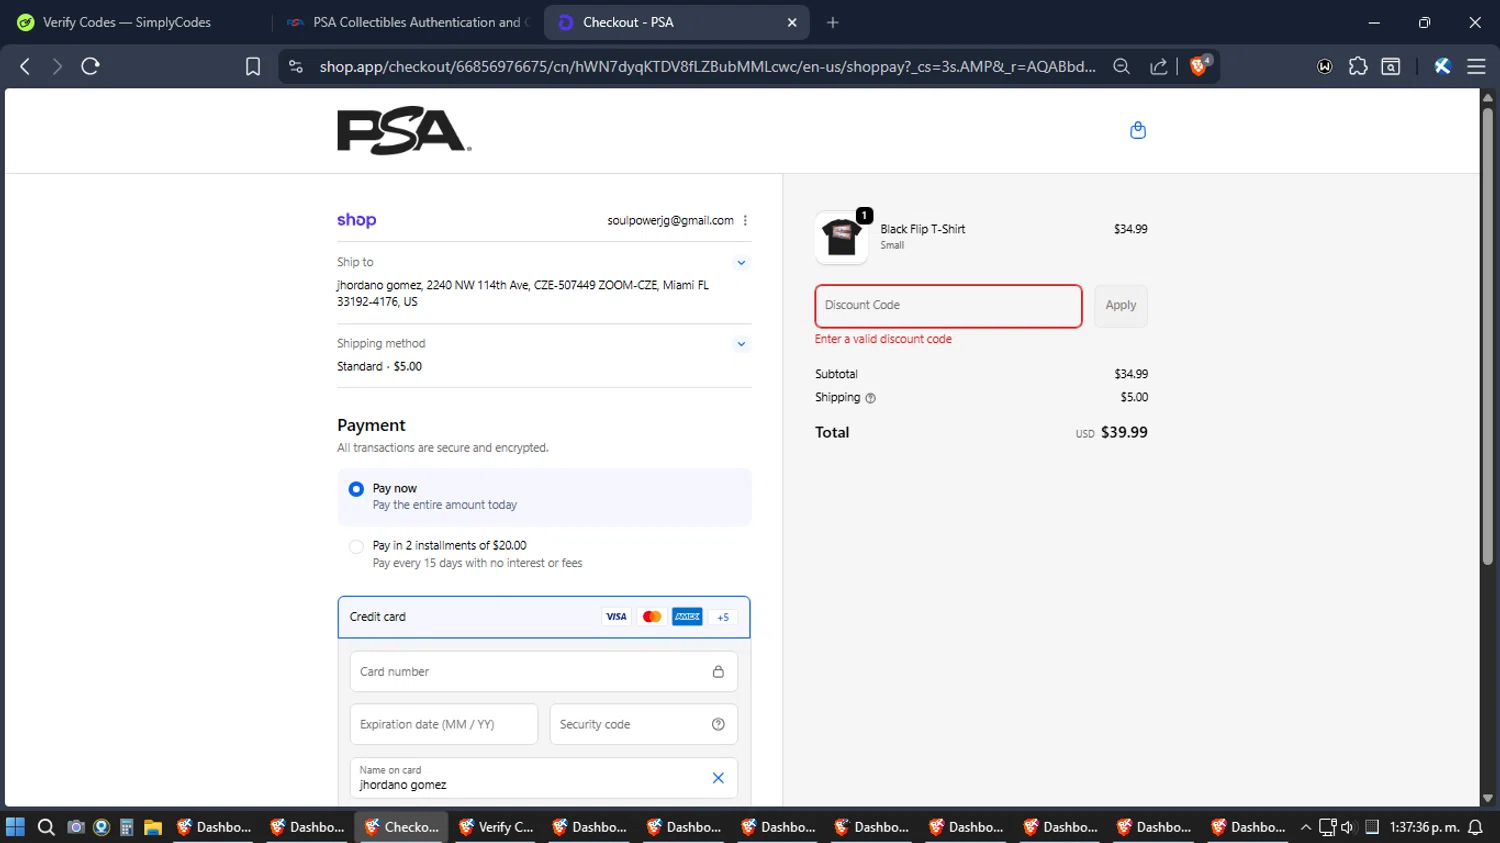Go back with the browser back arrow
This screenshot has width=1500, height=843.
[x=25, y=66]
